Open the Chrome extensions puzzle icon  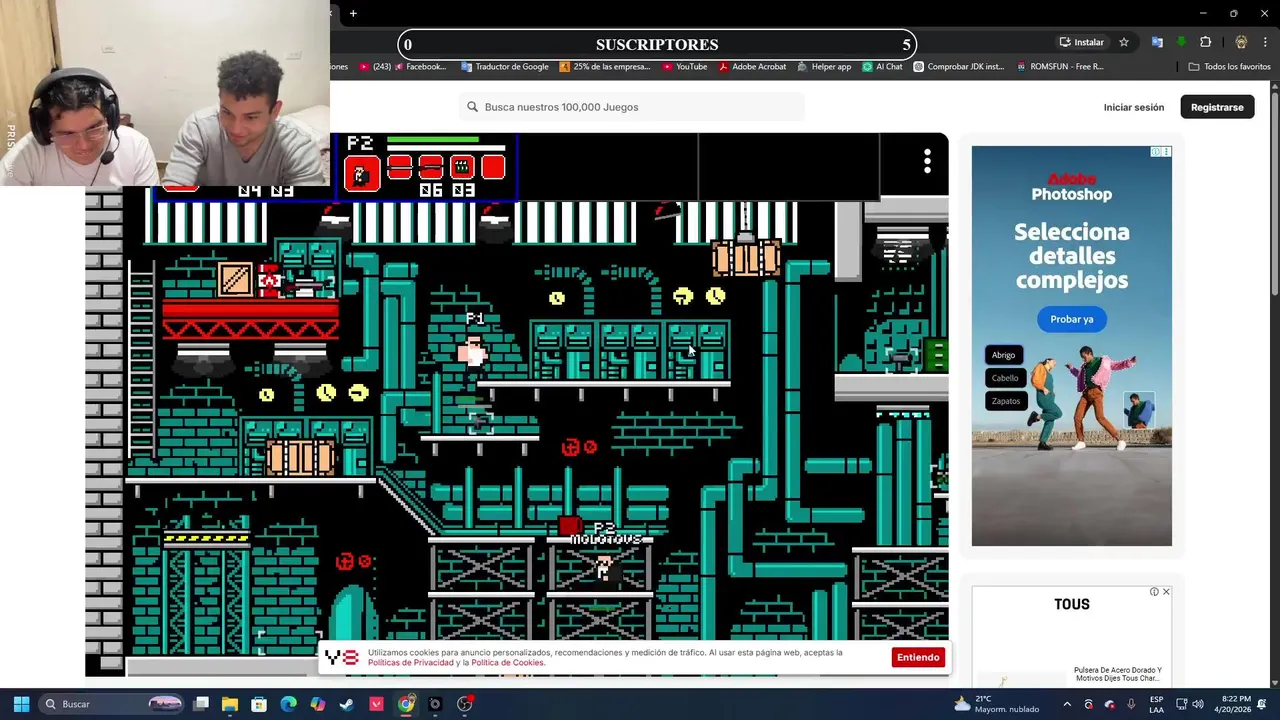[1205, 42]
